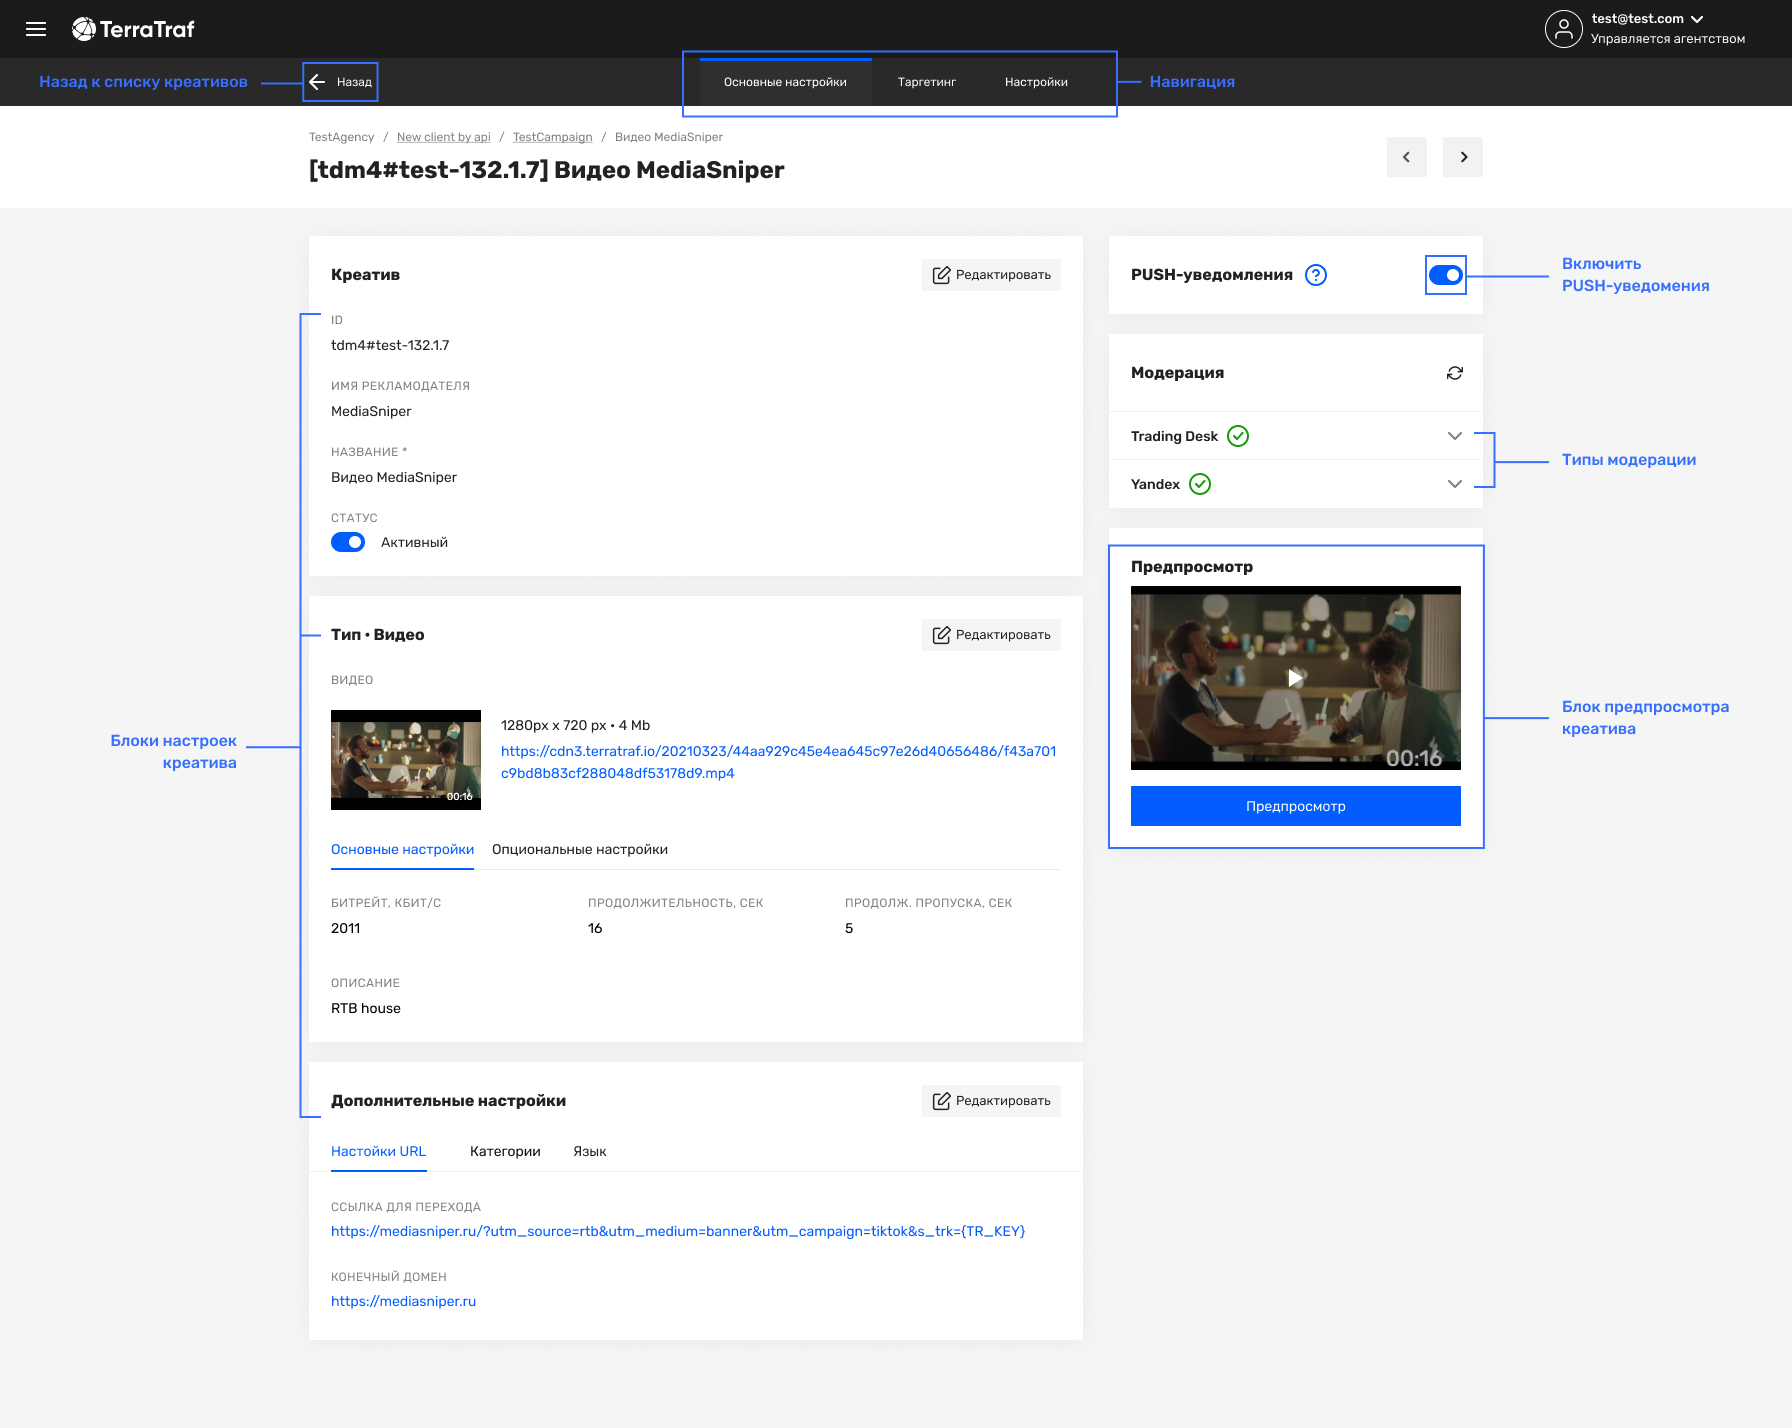Toggle the Активный status switch
This screenshot has width=1792, height=1428.
point(348,542)
